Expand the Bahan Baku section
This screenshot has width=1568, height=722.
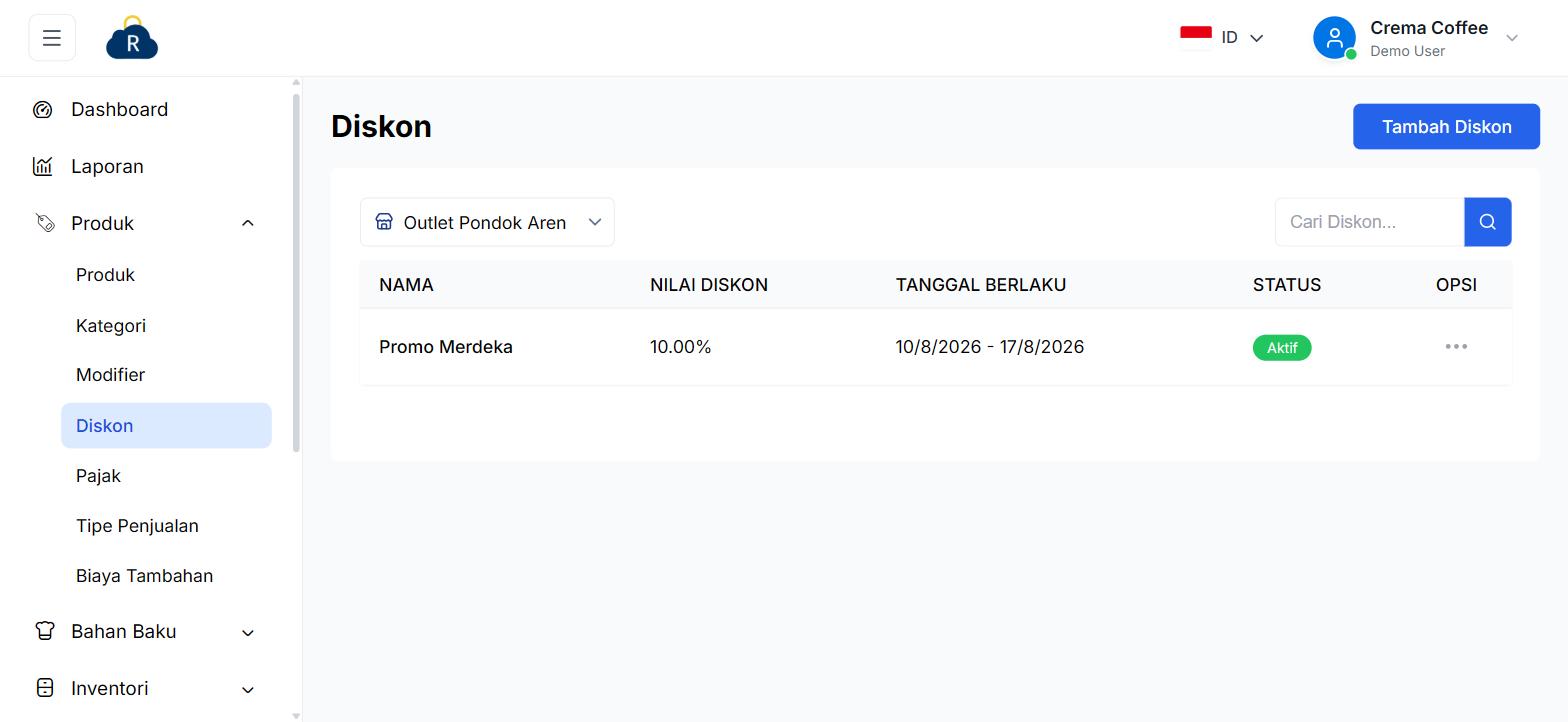pos(248,632)
